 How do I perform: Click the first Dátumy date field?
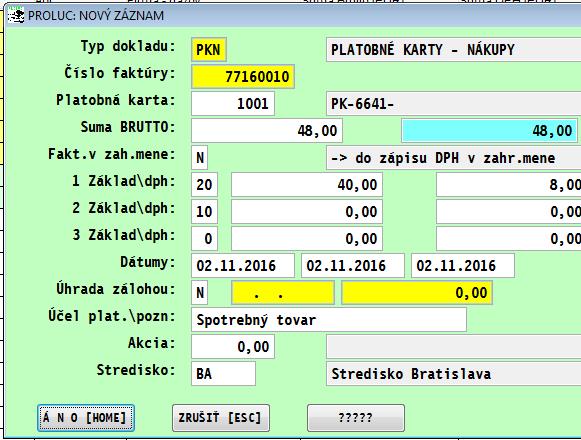(x=243, y=265)
